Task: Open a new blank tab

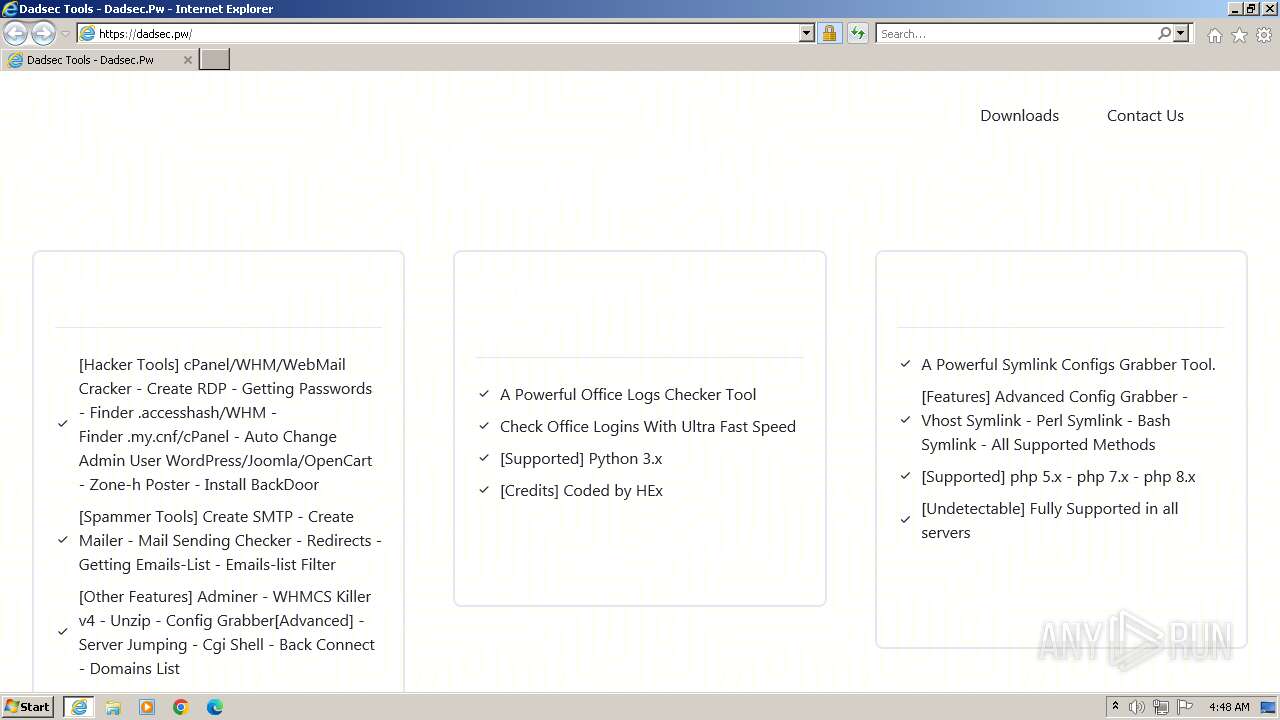Action: [215, 60]
